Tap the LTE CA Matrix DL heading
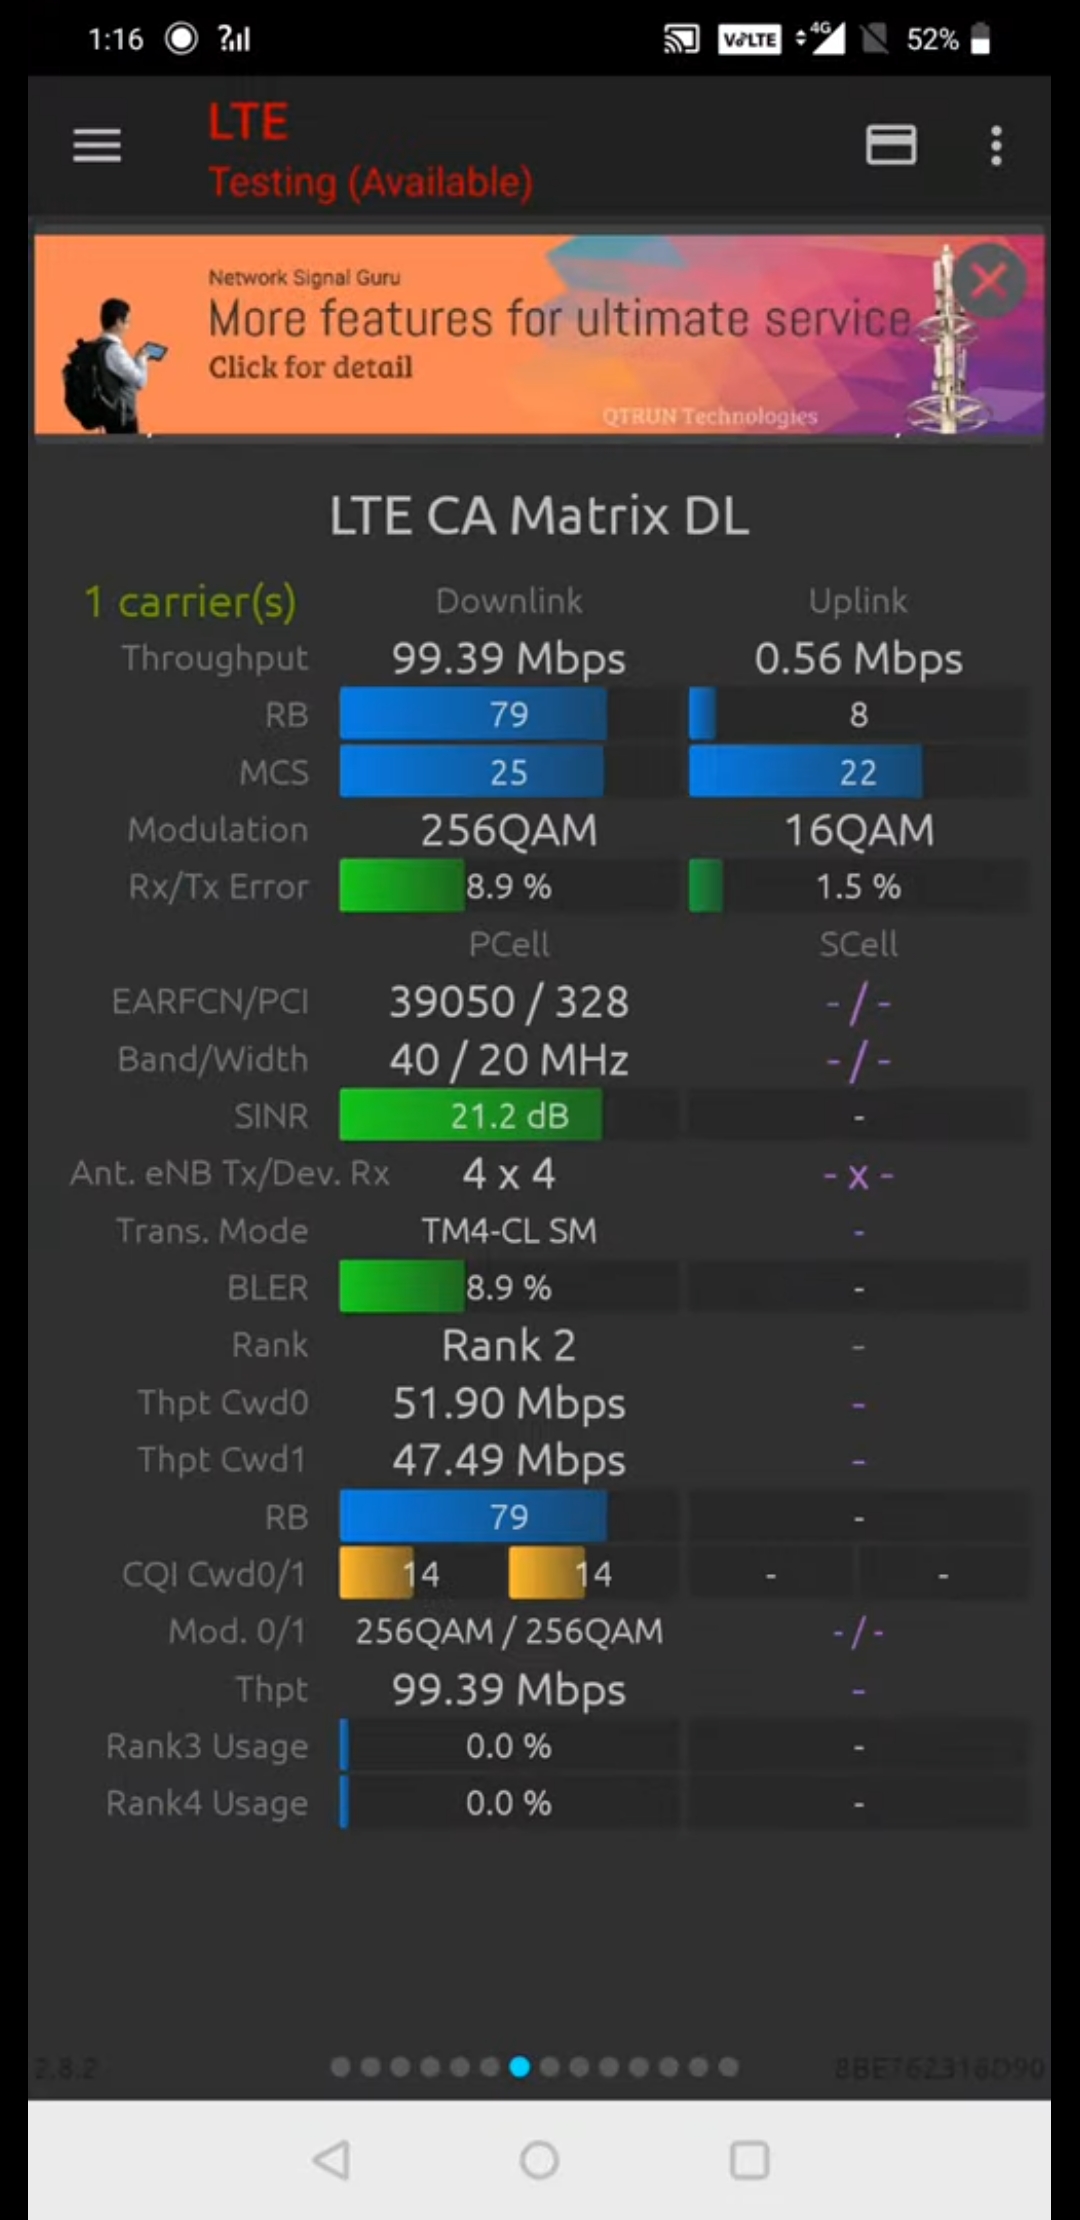The image size is (1080, 2220). coord(539,516)
